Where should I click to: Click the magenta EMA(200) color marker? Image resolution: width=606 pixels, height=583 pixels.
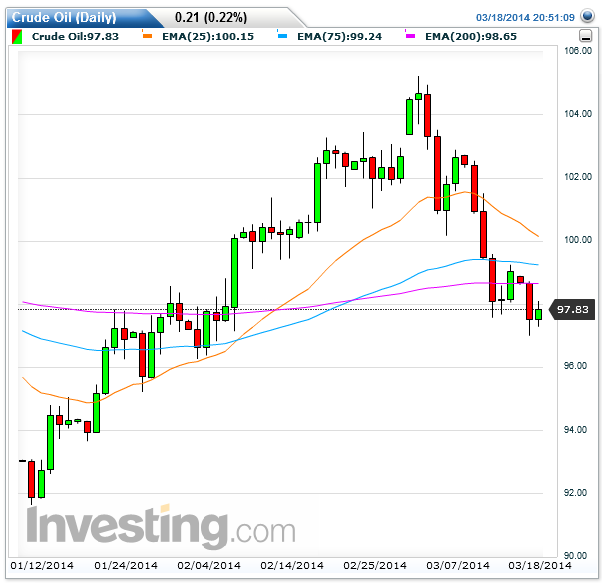[x=410, y=36]
